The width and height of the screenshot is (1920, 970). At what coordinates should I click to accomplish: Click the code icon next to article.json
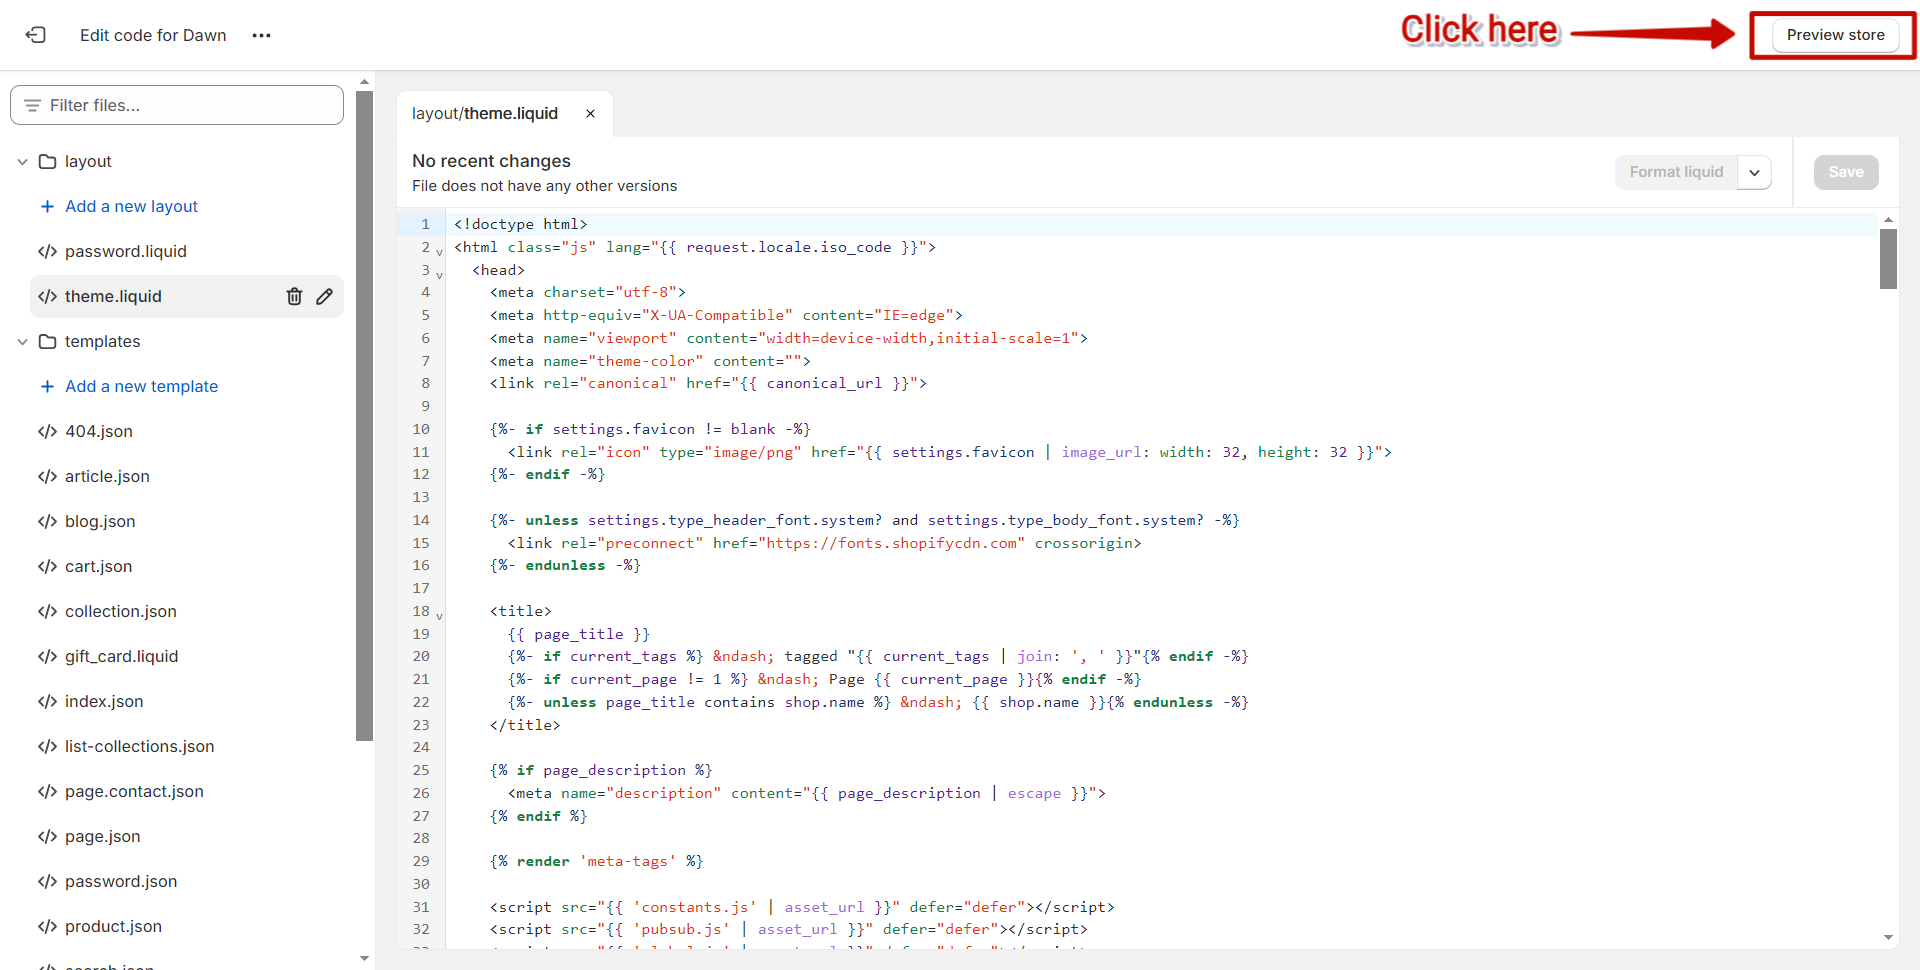47,476
